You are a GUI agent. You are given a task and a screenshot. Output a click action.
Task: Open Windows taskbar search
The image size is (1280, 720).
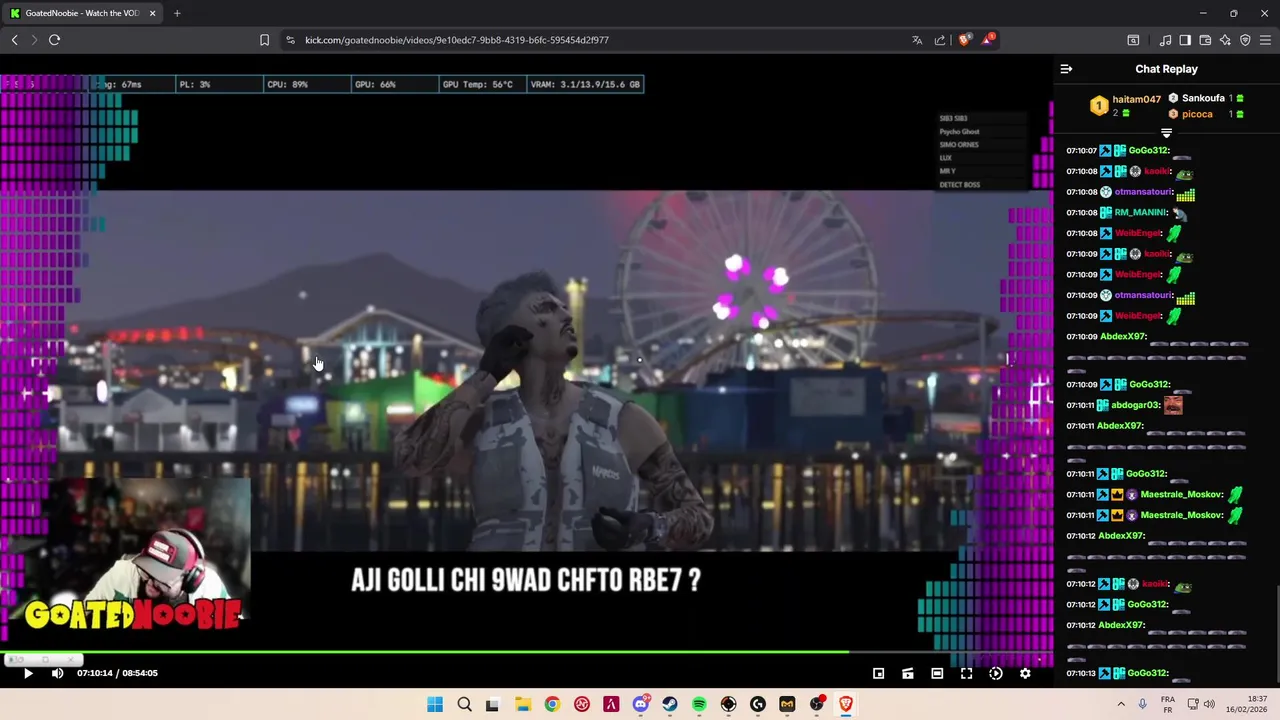[464, 704]
